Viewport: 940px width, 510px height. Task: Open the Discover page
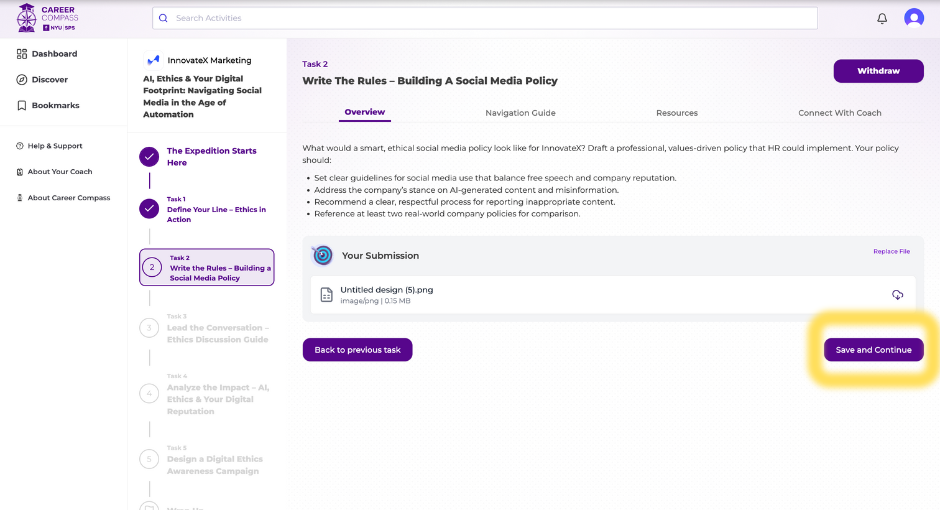point(49,80)
